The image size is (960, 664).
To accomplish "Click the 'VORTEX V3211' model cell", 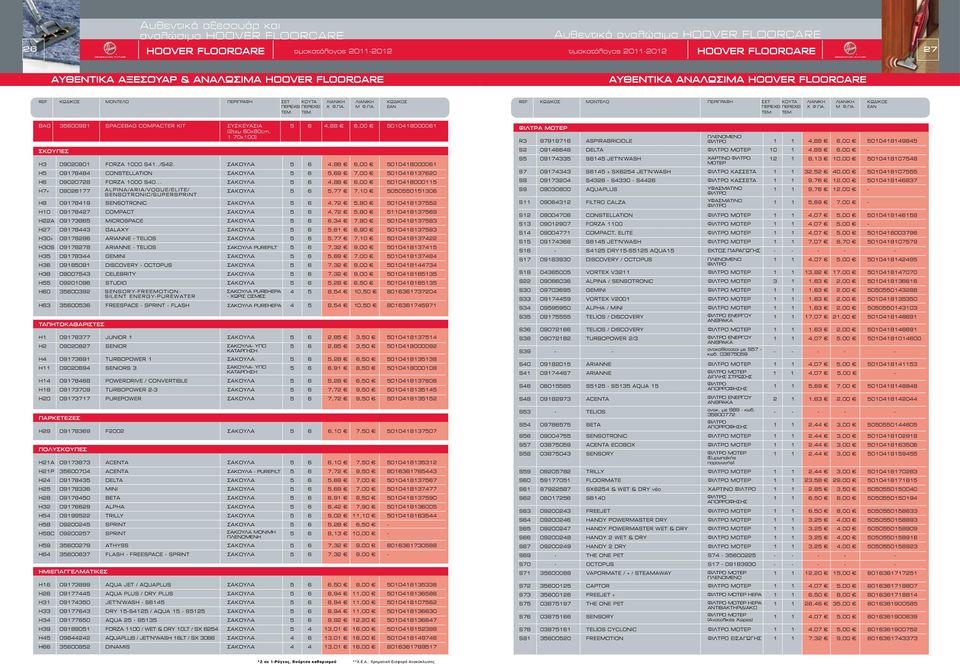I will tap(607, 272).
